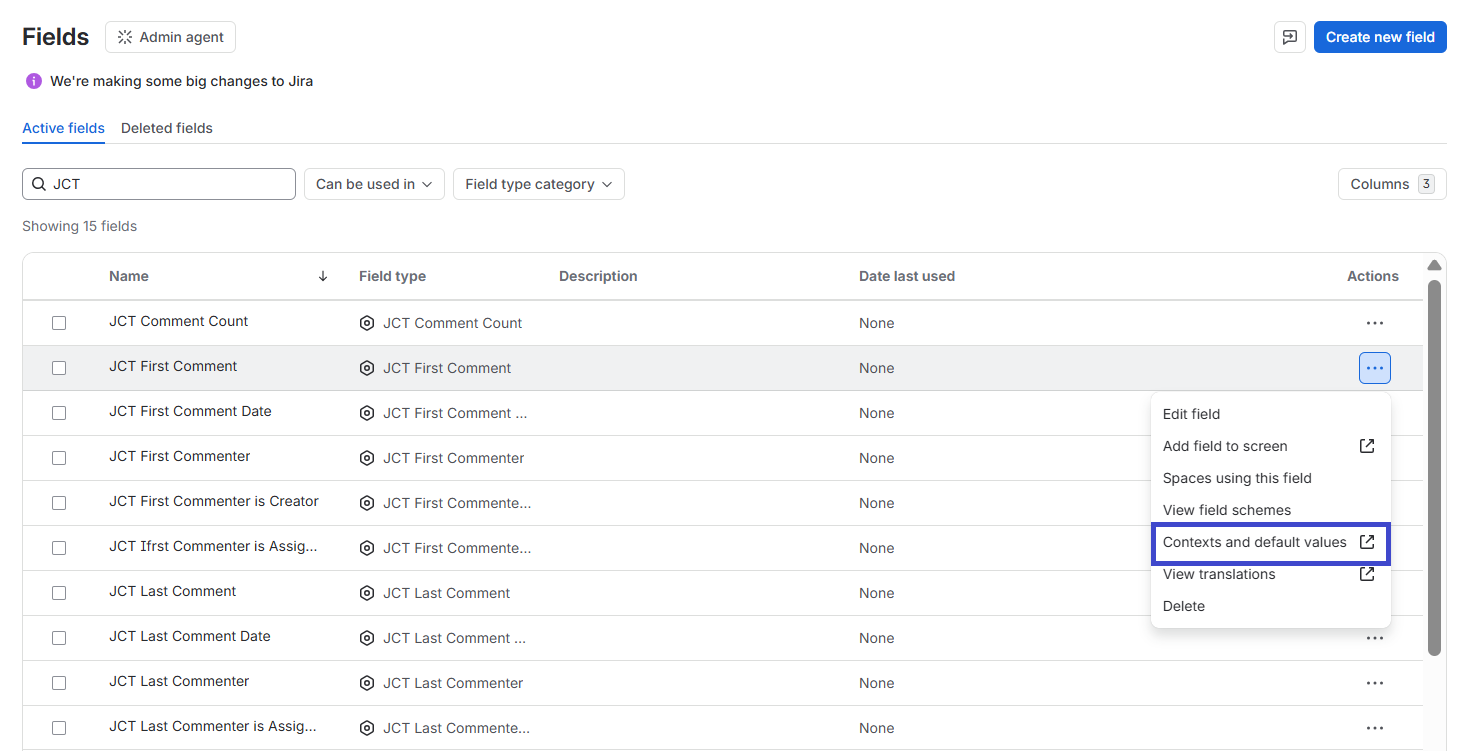The height and width of the screenshot is (751, 1470).
Task: Select Delete from the actions menu
Action: (1271, 606)
